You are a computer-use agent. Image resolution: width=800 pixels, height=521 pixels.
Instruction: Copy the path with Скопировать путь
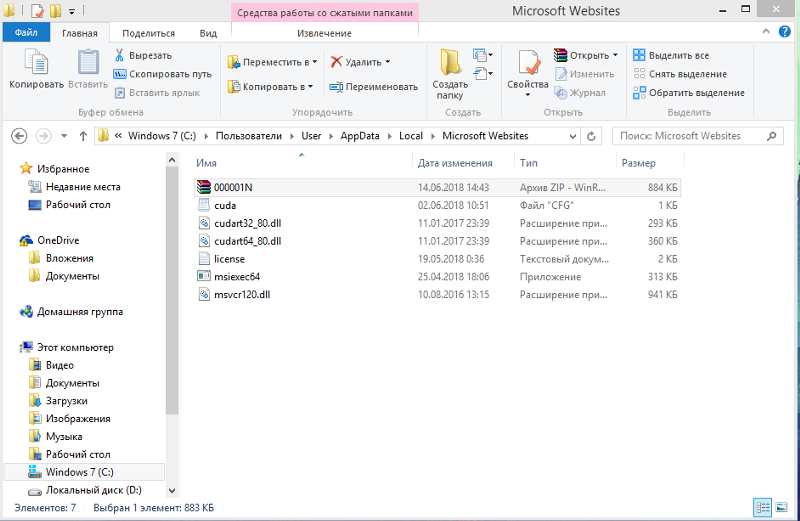pyautogui.click(x=162, y=74)
